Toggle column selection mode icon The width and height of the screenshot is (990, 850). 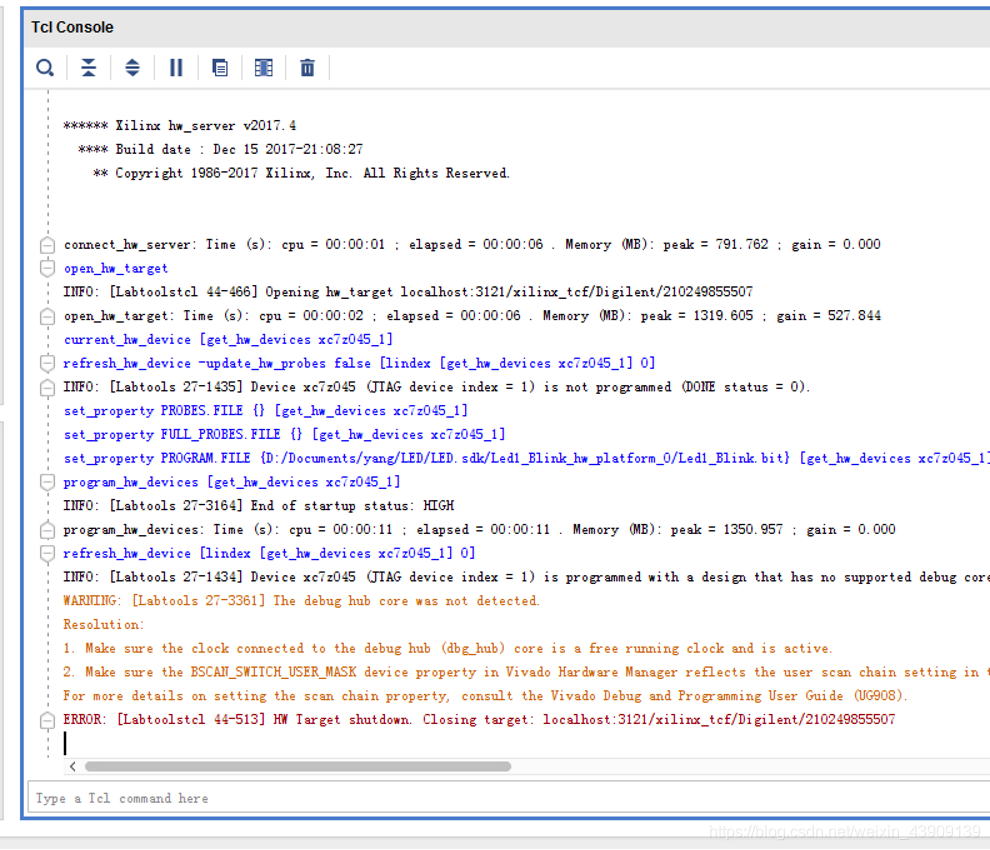[x=263, y=68]
